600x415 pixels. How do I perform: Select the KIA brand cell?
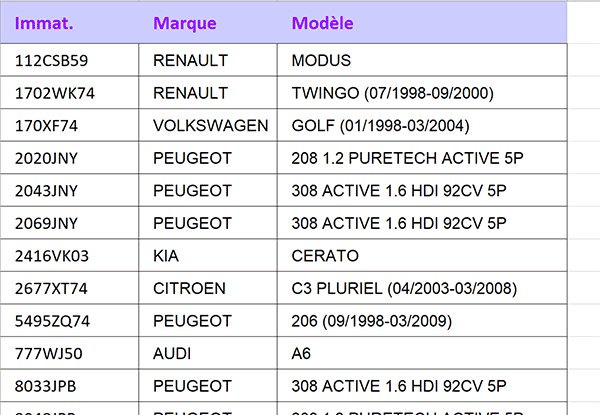coord(208,255)
